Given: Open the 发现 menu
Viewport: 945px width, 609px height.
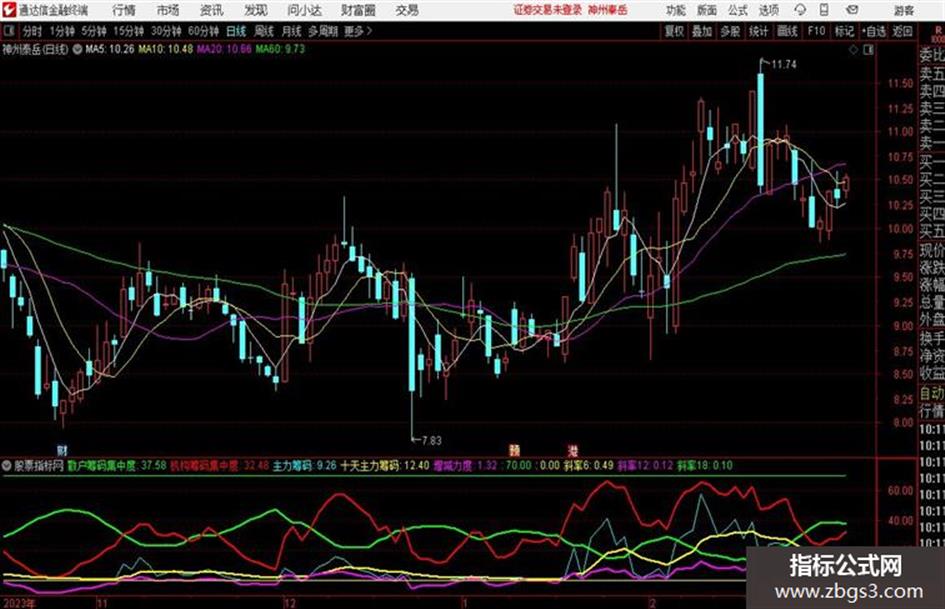Looking at the screenshot, I should pos(256,10).
